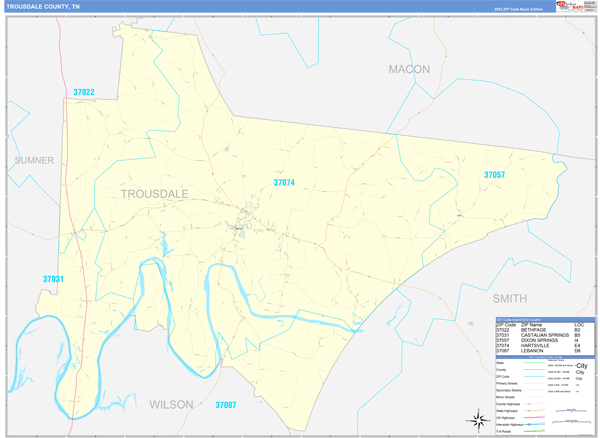Click the Trousdale County, TN title text
The width and height of the screenshot is (600, 438).
[x=43, y=6]
